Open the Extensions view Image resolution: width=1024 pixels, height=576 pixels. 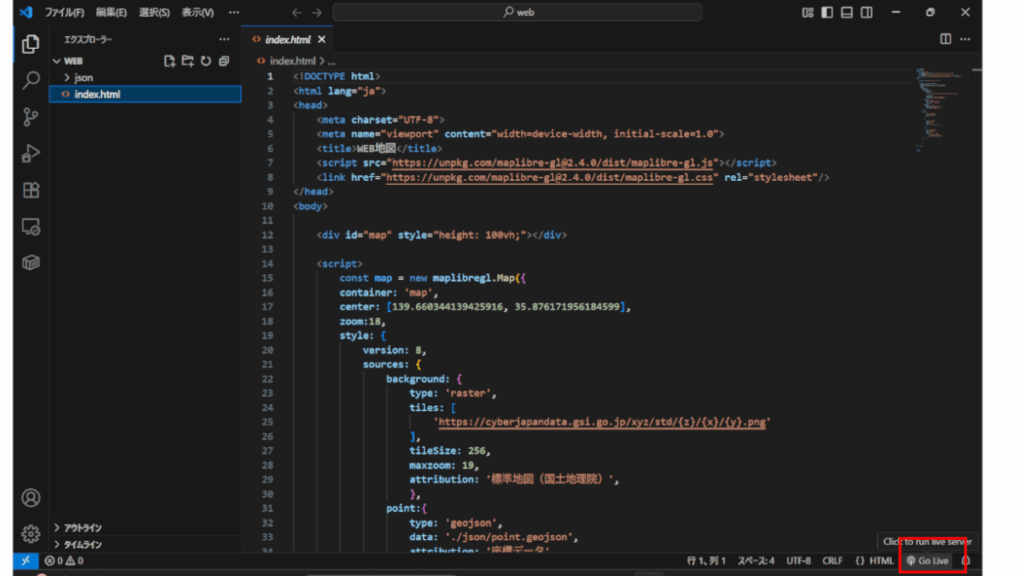coord(31,190)
